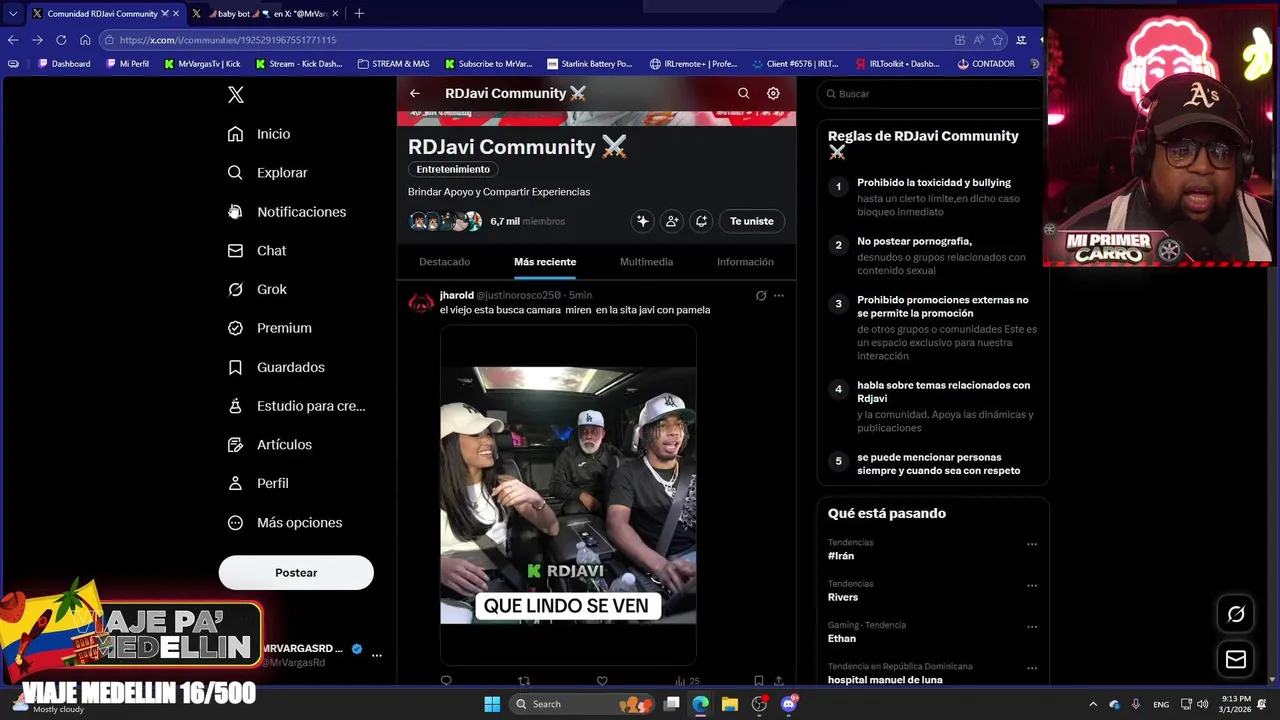Open a new browser tab
The height and width of the screenshot is (720, 1280).
tap(359, 14)
